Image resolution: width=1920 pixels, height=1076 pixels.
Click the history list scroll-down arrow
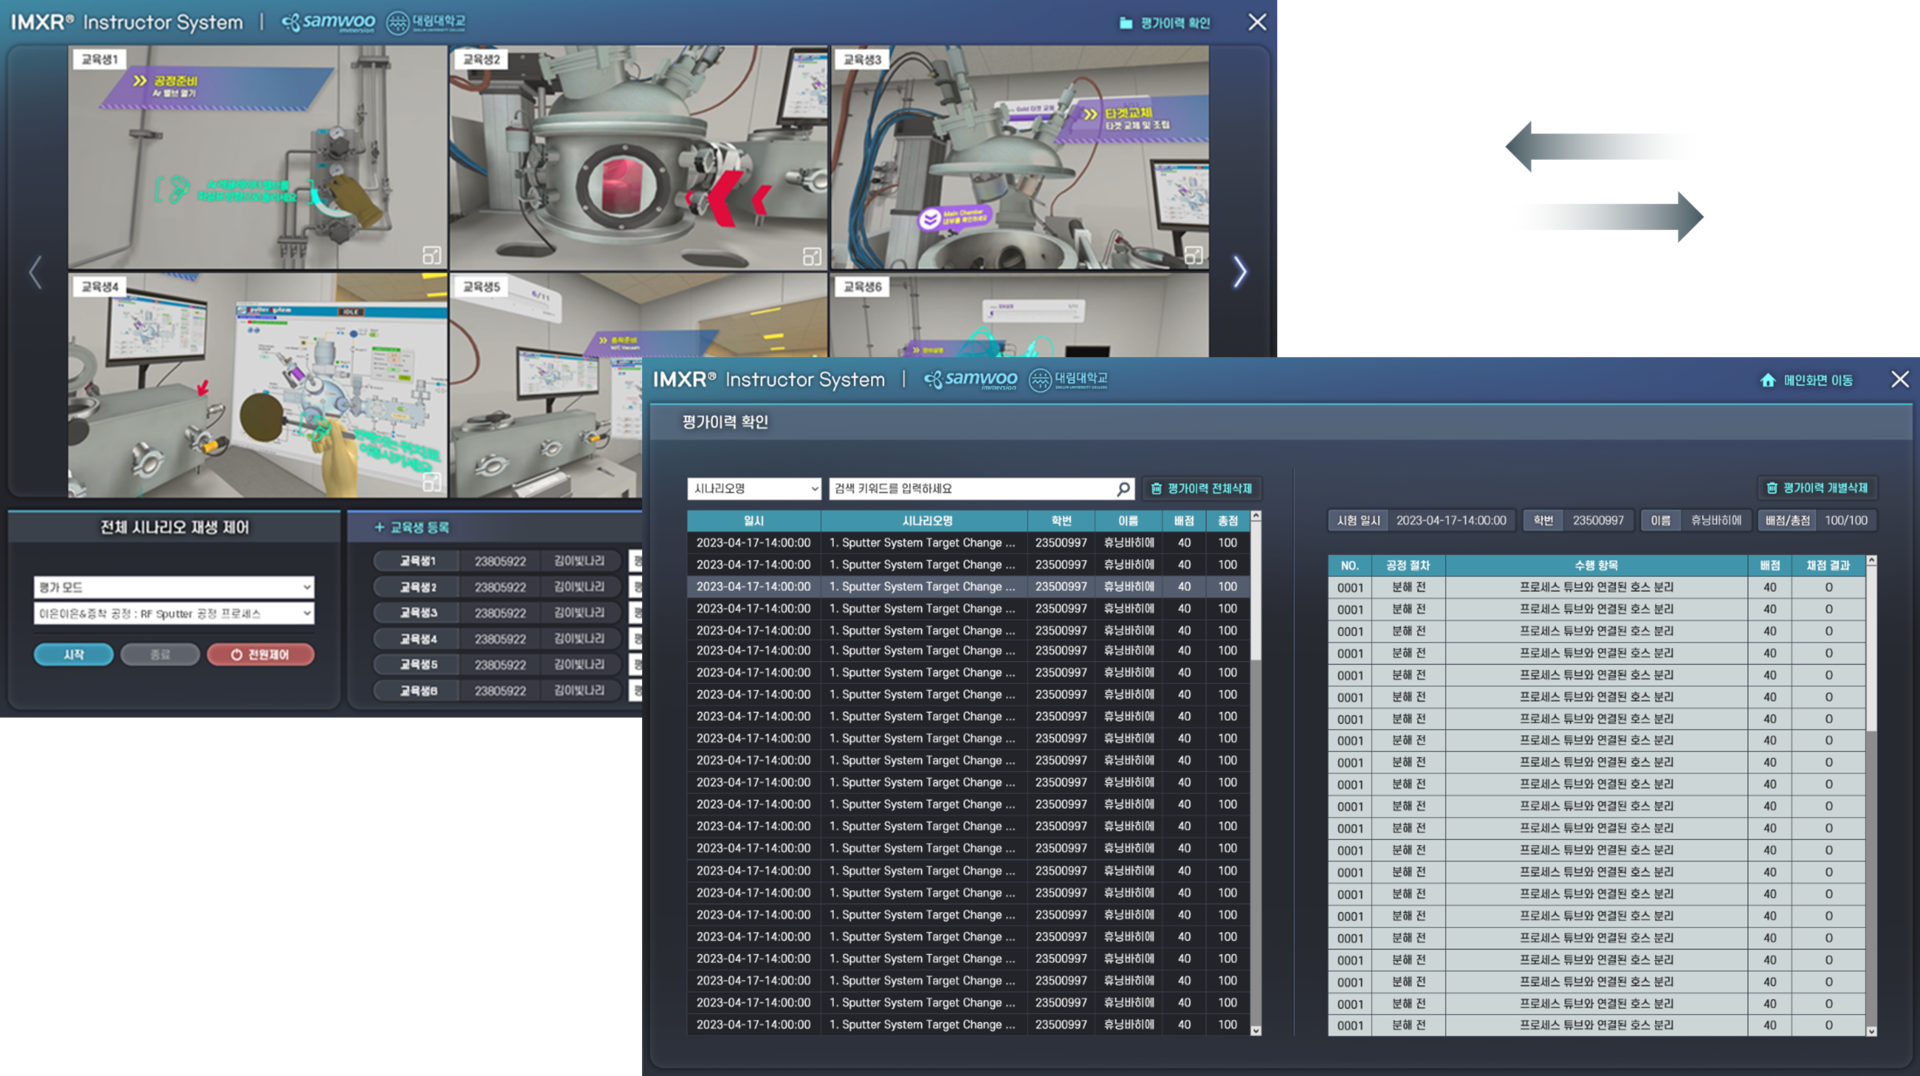click(x=1256, y=1030)
